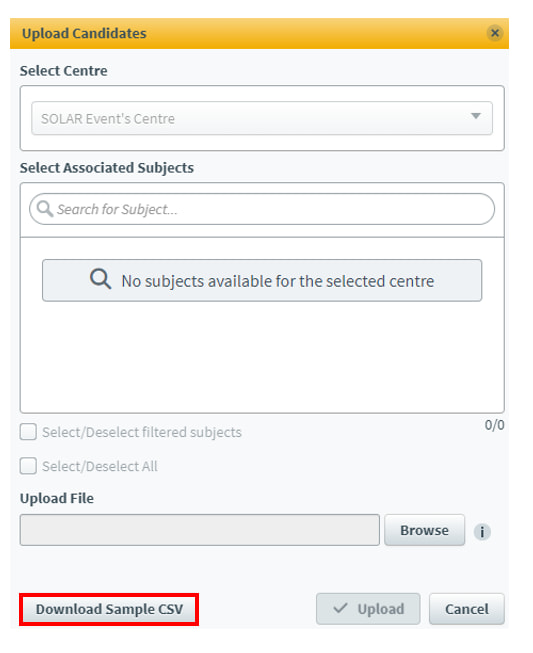Click the 0/0 subject counter
The width and height of the screenshot is (533, 653).
point(494,425)
